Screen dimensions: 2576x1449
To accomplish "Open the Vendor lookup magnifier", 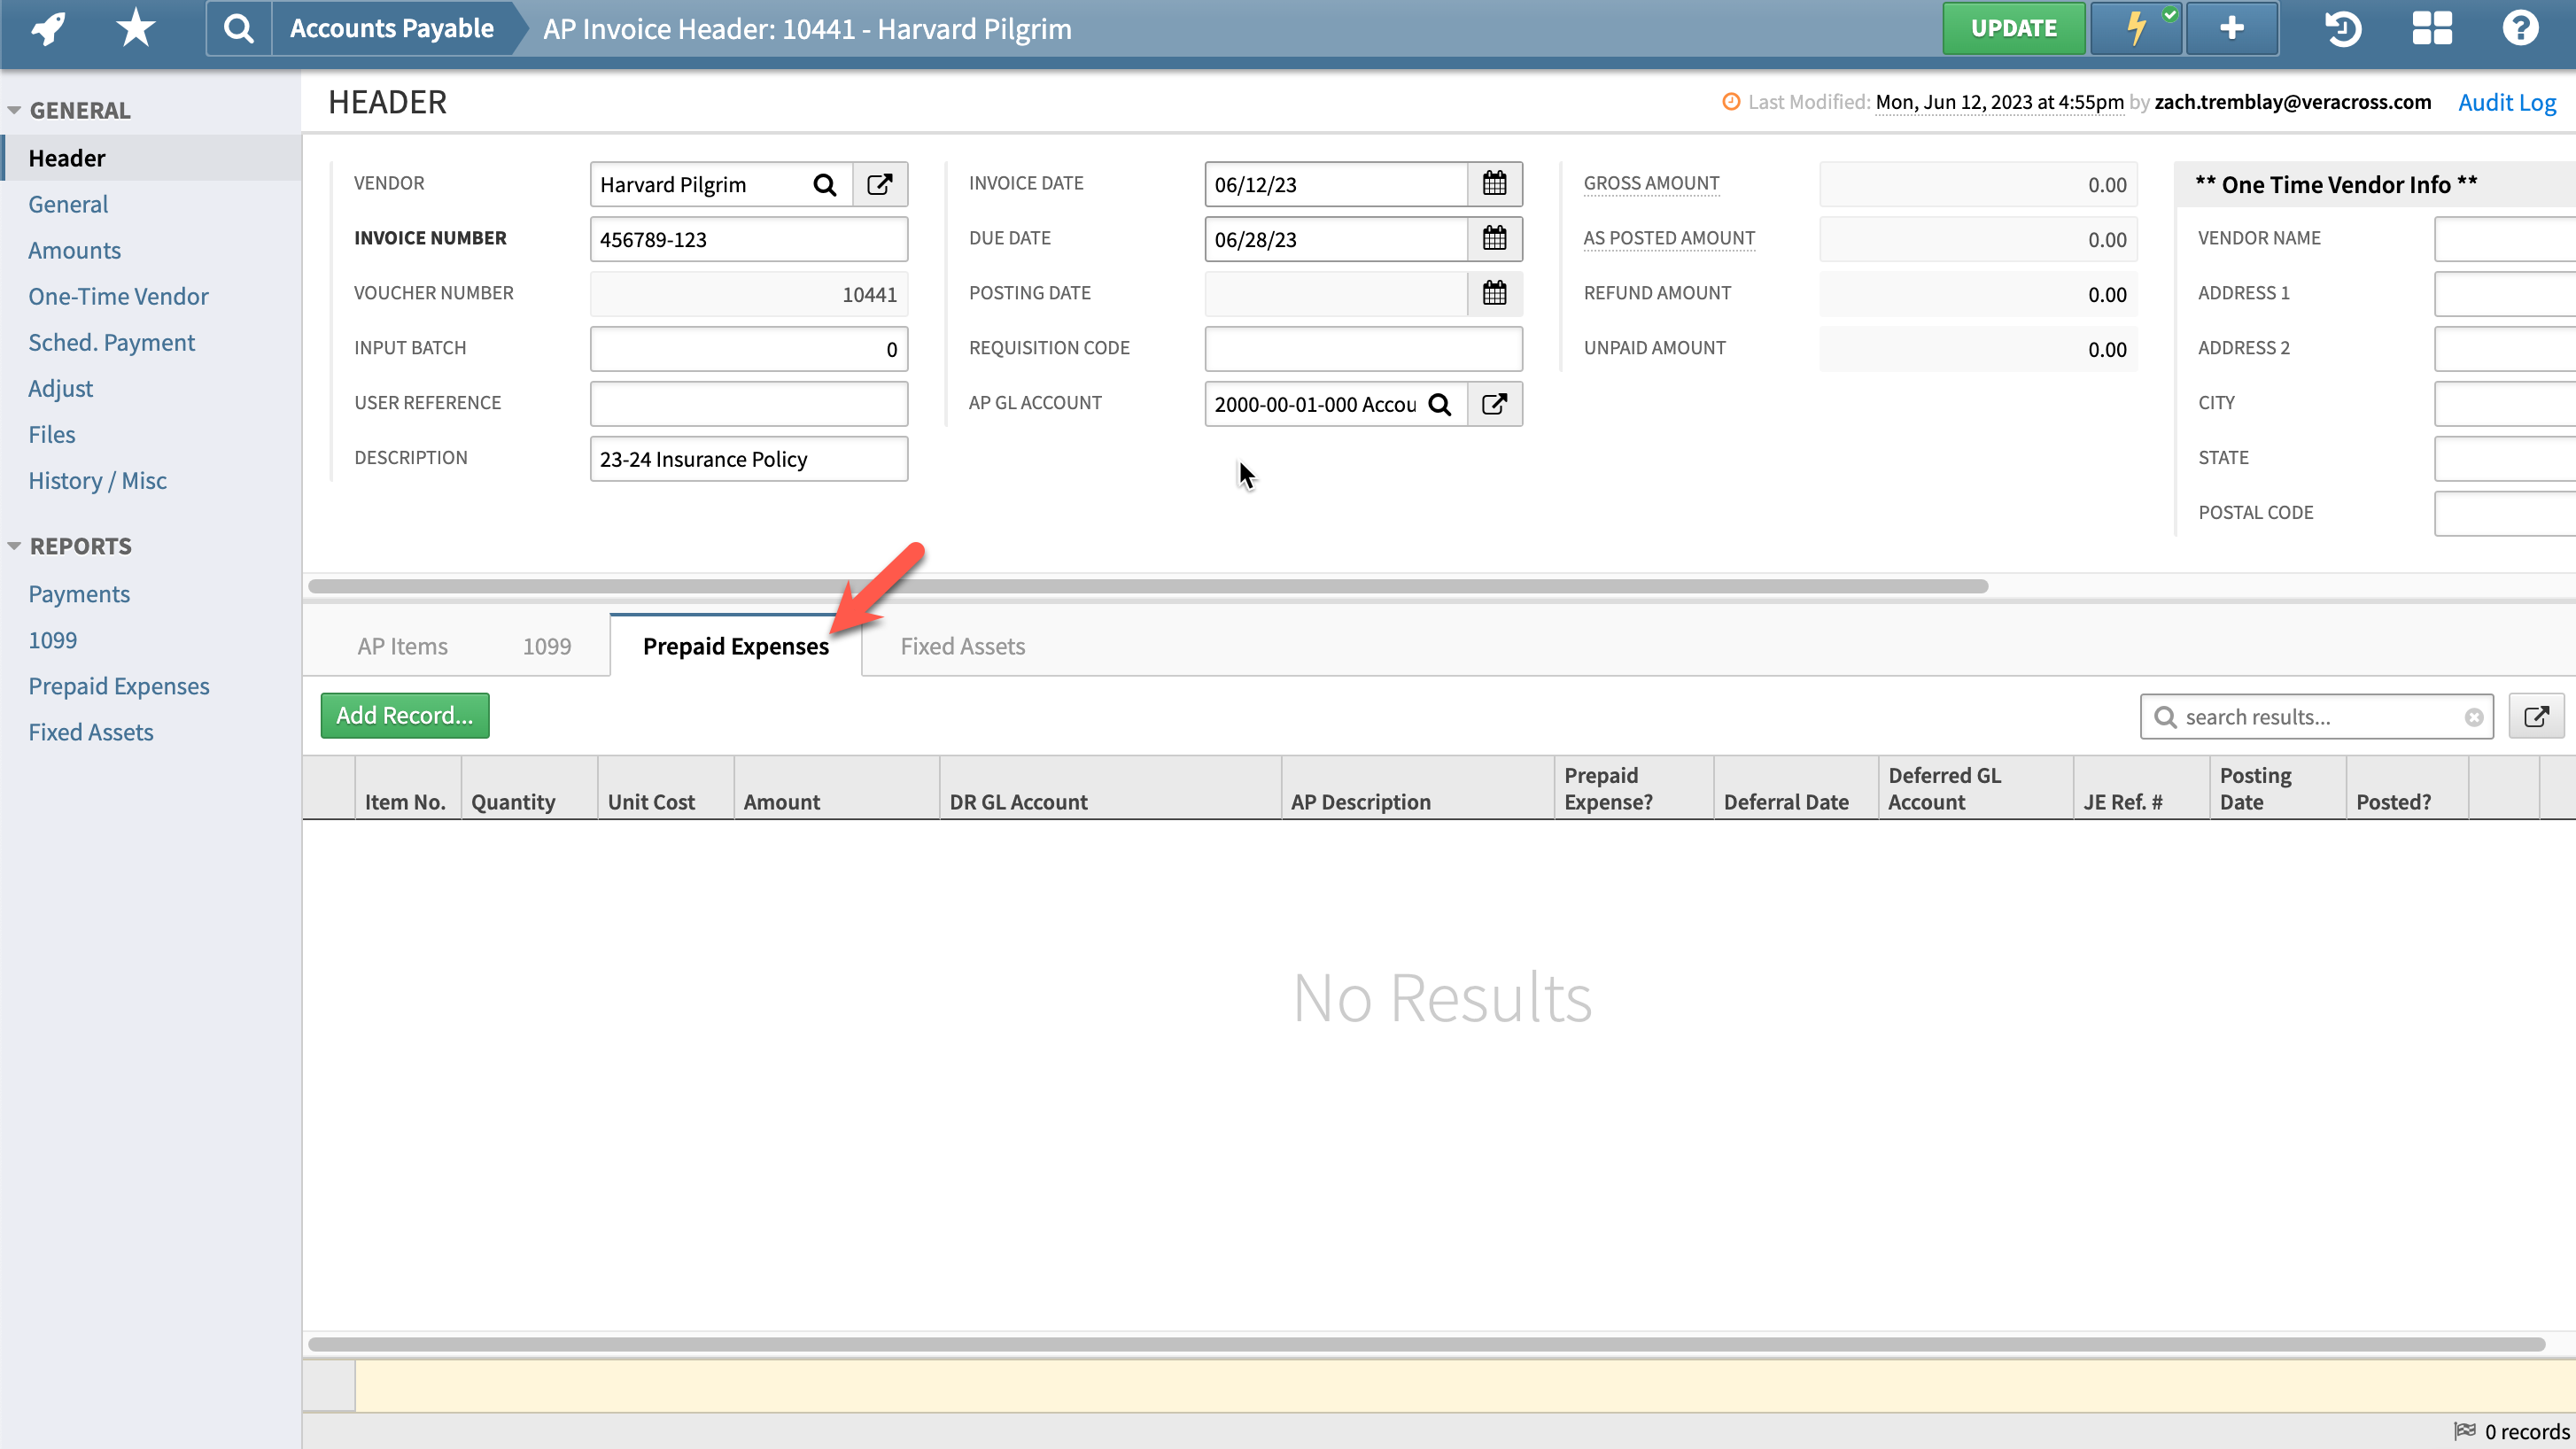I will pyautogui.click(x=825, y=184).
